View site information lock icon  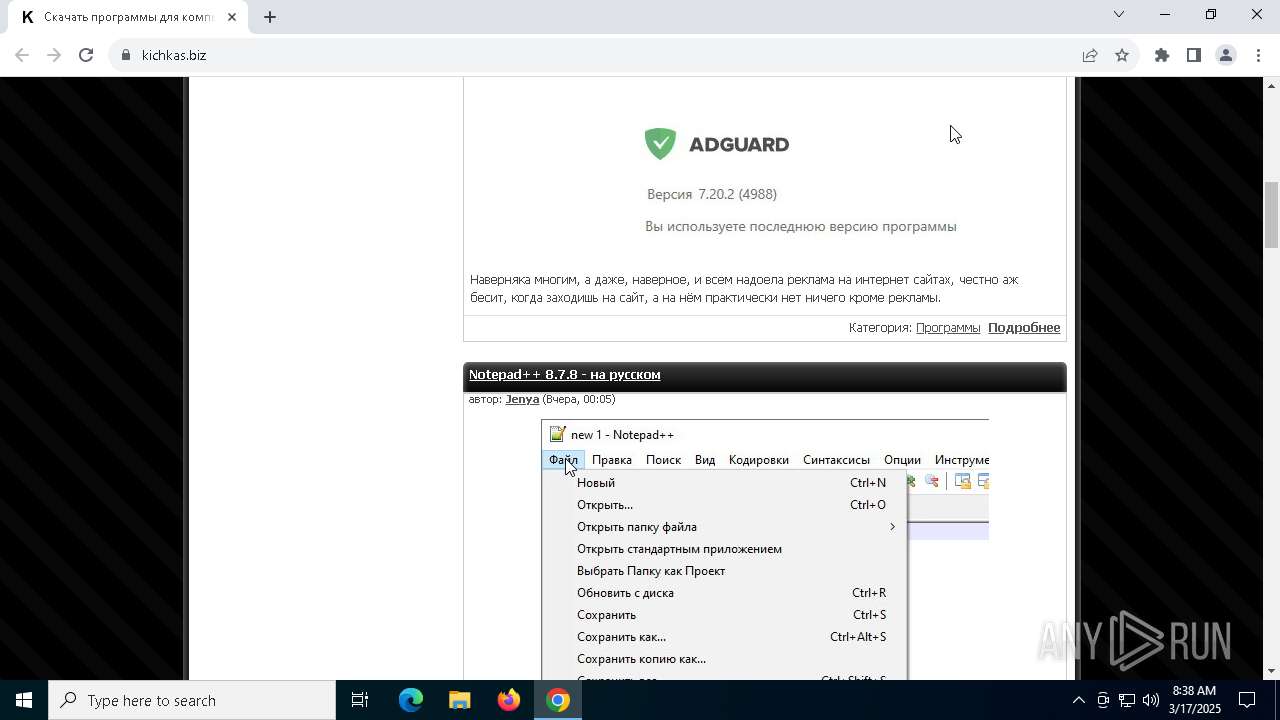pyautogui.click(x=126, y=55)
